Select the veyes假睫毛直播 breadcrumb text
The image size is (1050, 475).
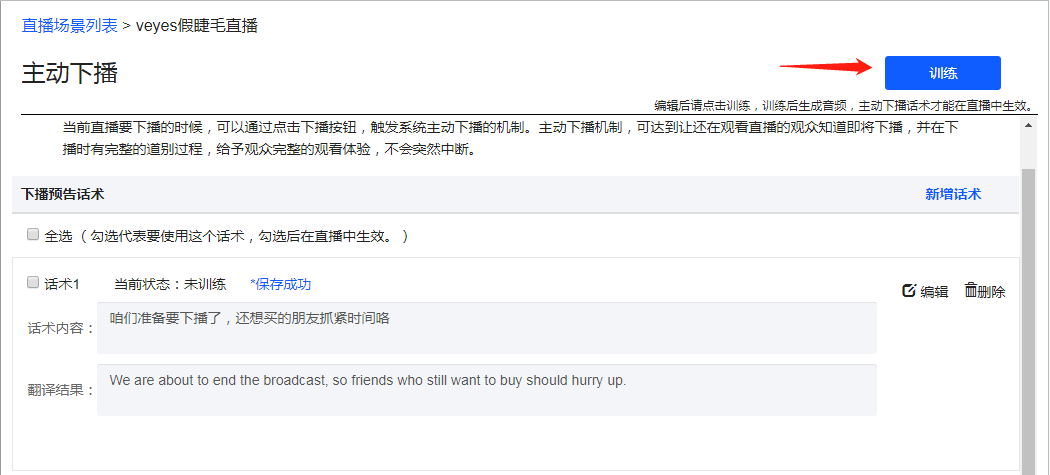[x=197, y=26]
